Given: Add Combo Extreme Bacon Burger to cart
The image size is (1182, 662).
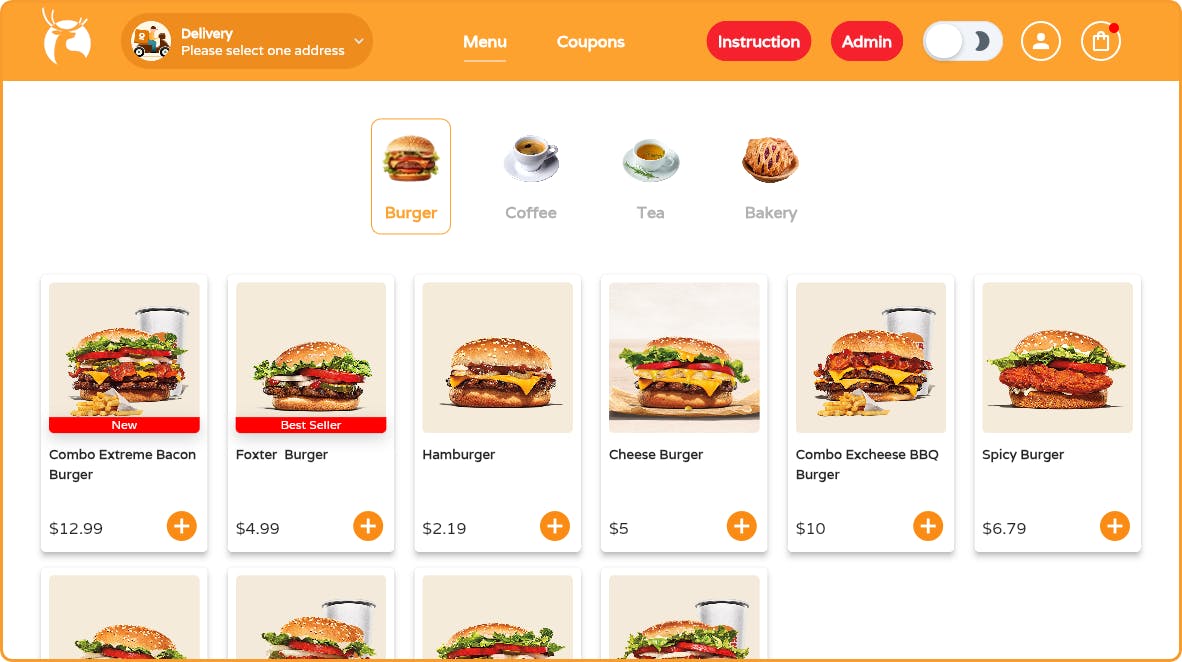Looking at the screenshot, I should click(x=182, y=526).
